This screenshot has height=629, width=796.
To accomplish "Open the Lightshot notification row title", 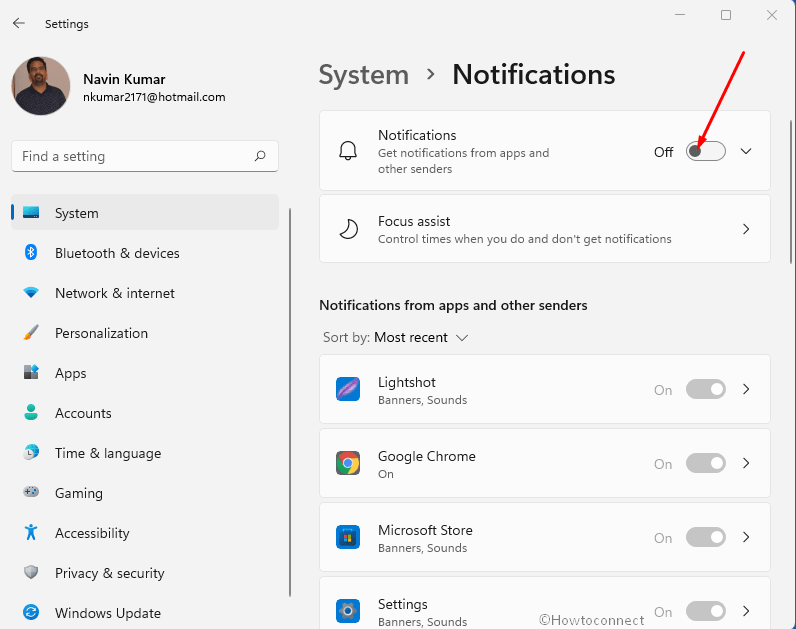I will pos(407,382).
